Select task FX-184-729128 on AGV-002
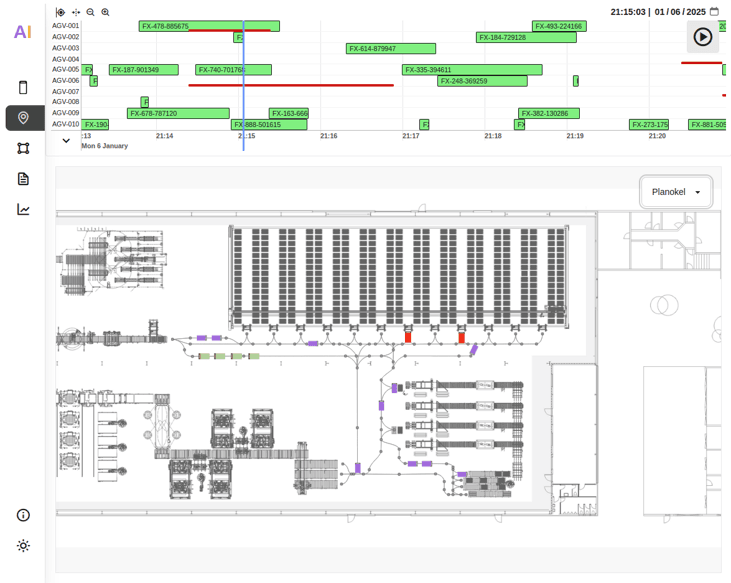This screenshot has height=583, width=731. pyautogui.click(x=526, y=37)
